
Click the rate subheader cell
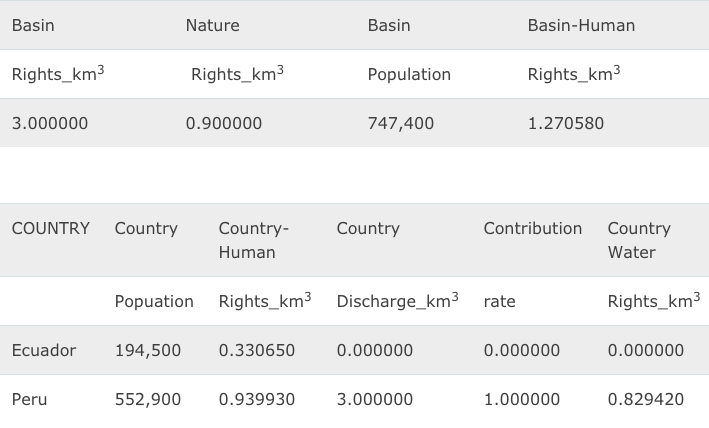(499, 301)
